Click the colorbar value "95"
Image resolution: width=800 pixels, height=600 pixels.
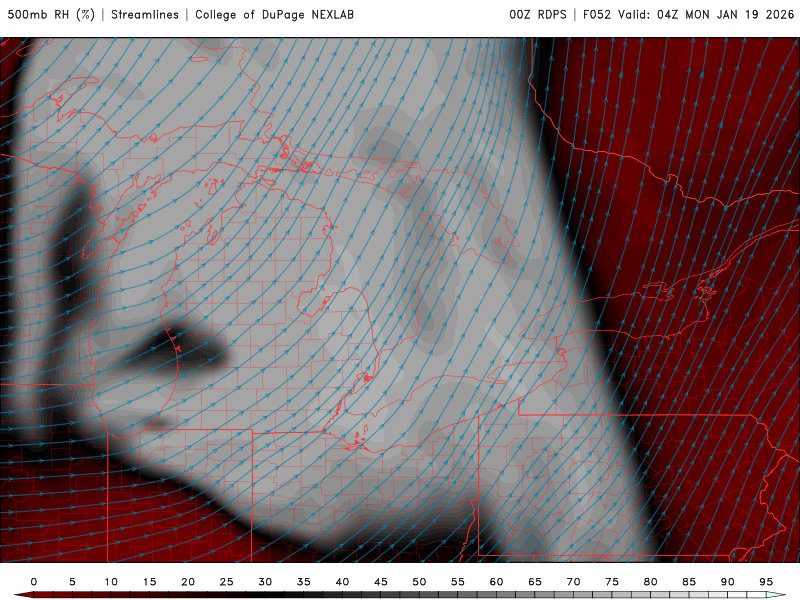click(x=766, y=582)
